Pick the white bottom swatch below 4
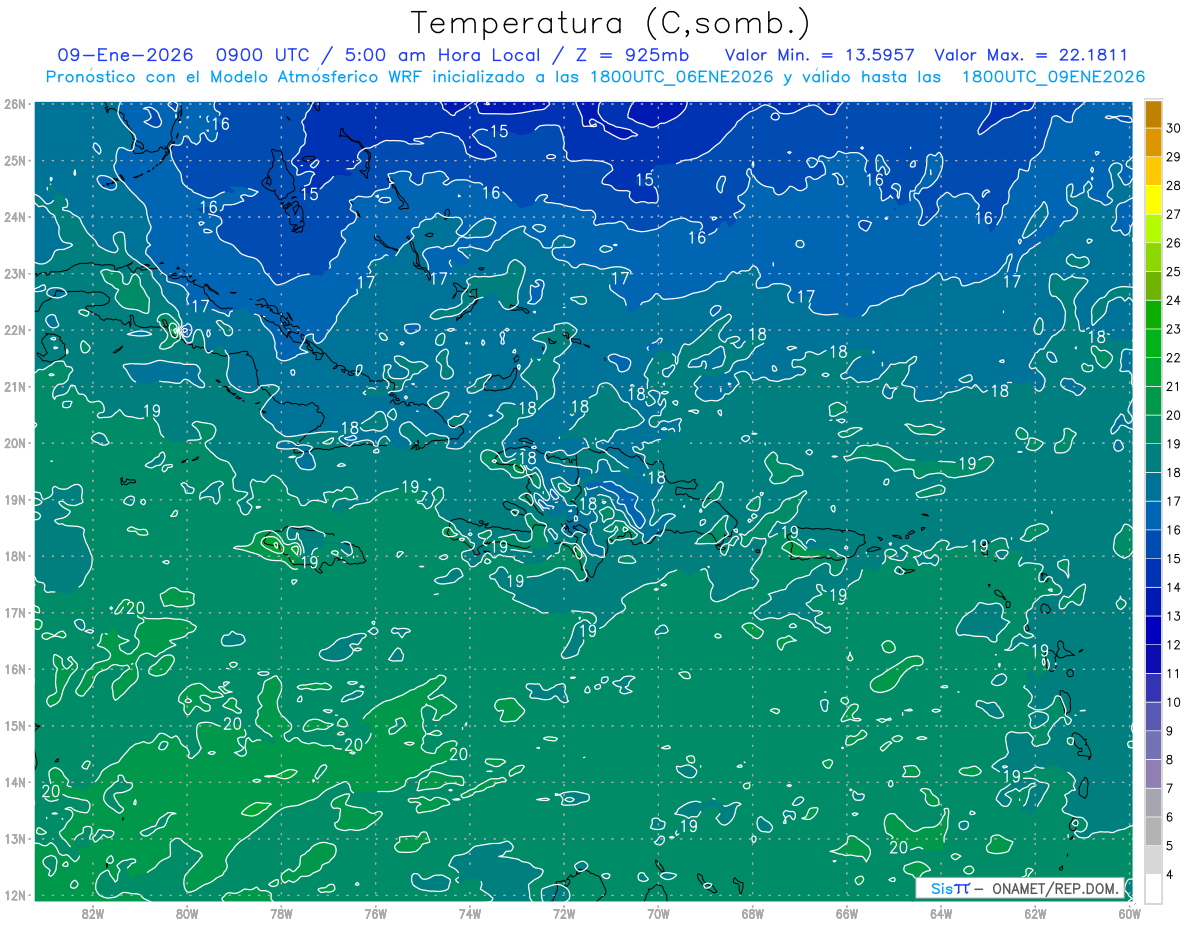 (1153, 888)
